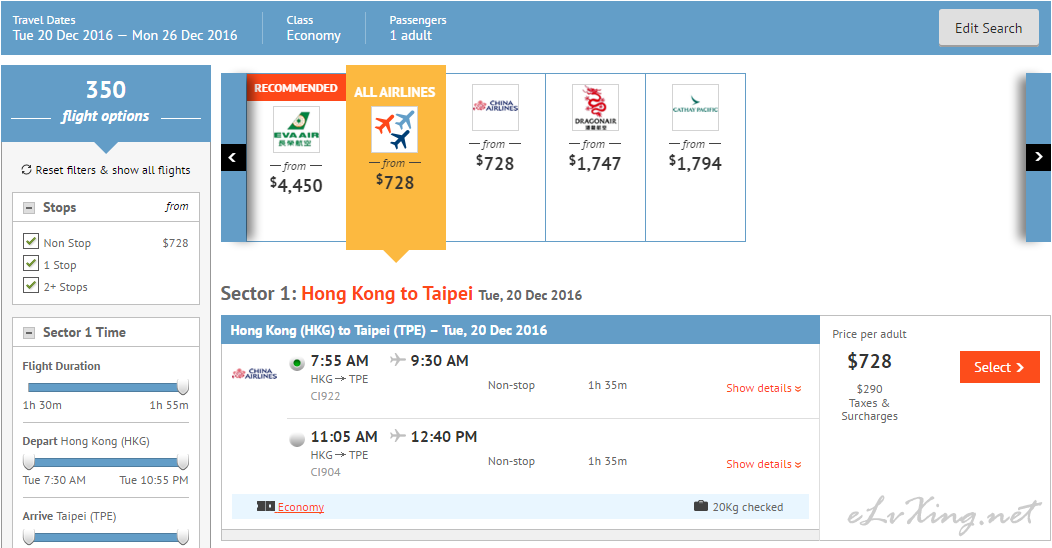Collapse the Sector 1 Time section

point(29,333)
